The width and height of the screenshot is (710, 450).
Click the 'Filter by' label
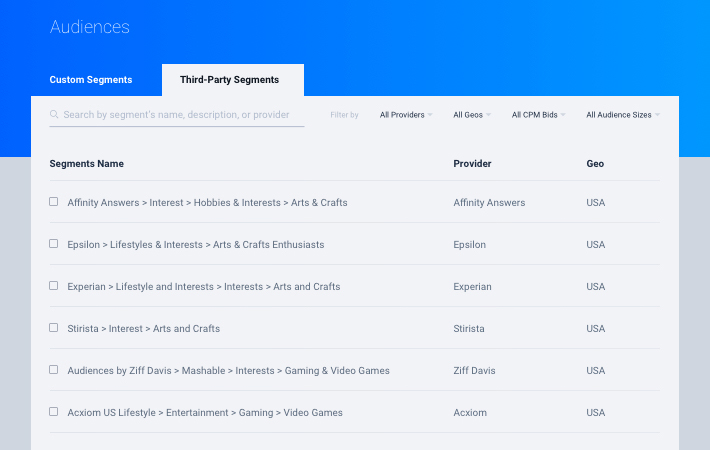click(344, 115)
